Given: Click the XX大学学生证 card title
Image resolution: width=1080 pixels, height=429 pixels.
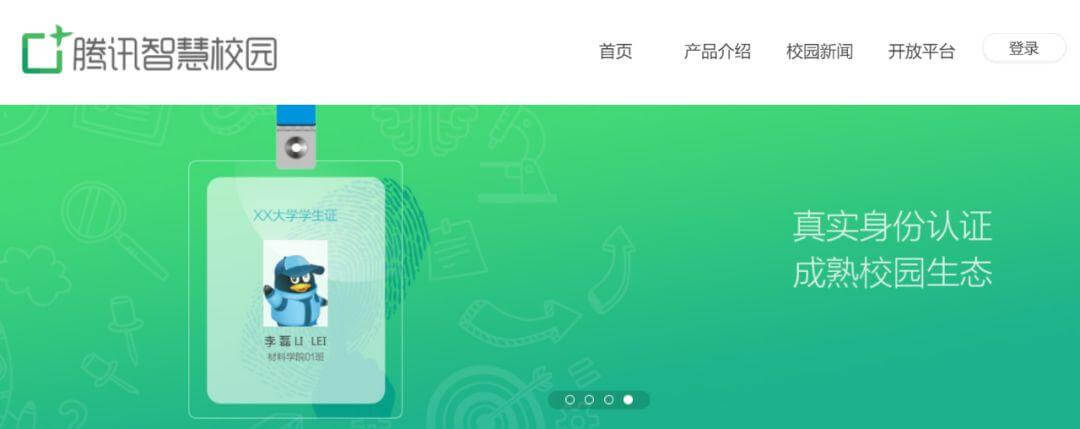Looking at the screenshot, I should pos(295,216).
